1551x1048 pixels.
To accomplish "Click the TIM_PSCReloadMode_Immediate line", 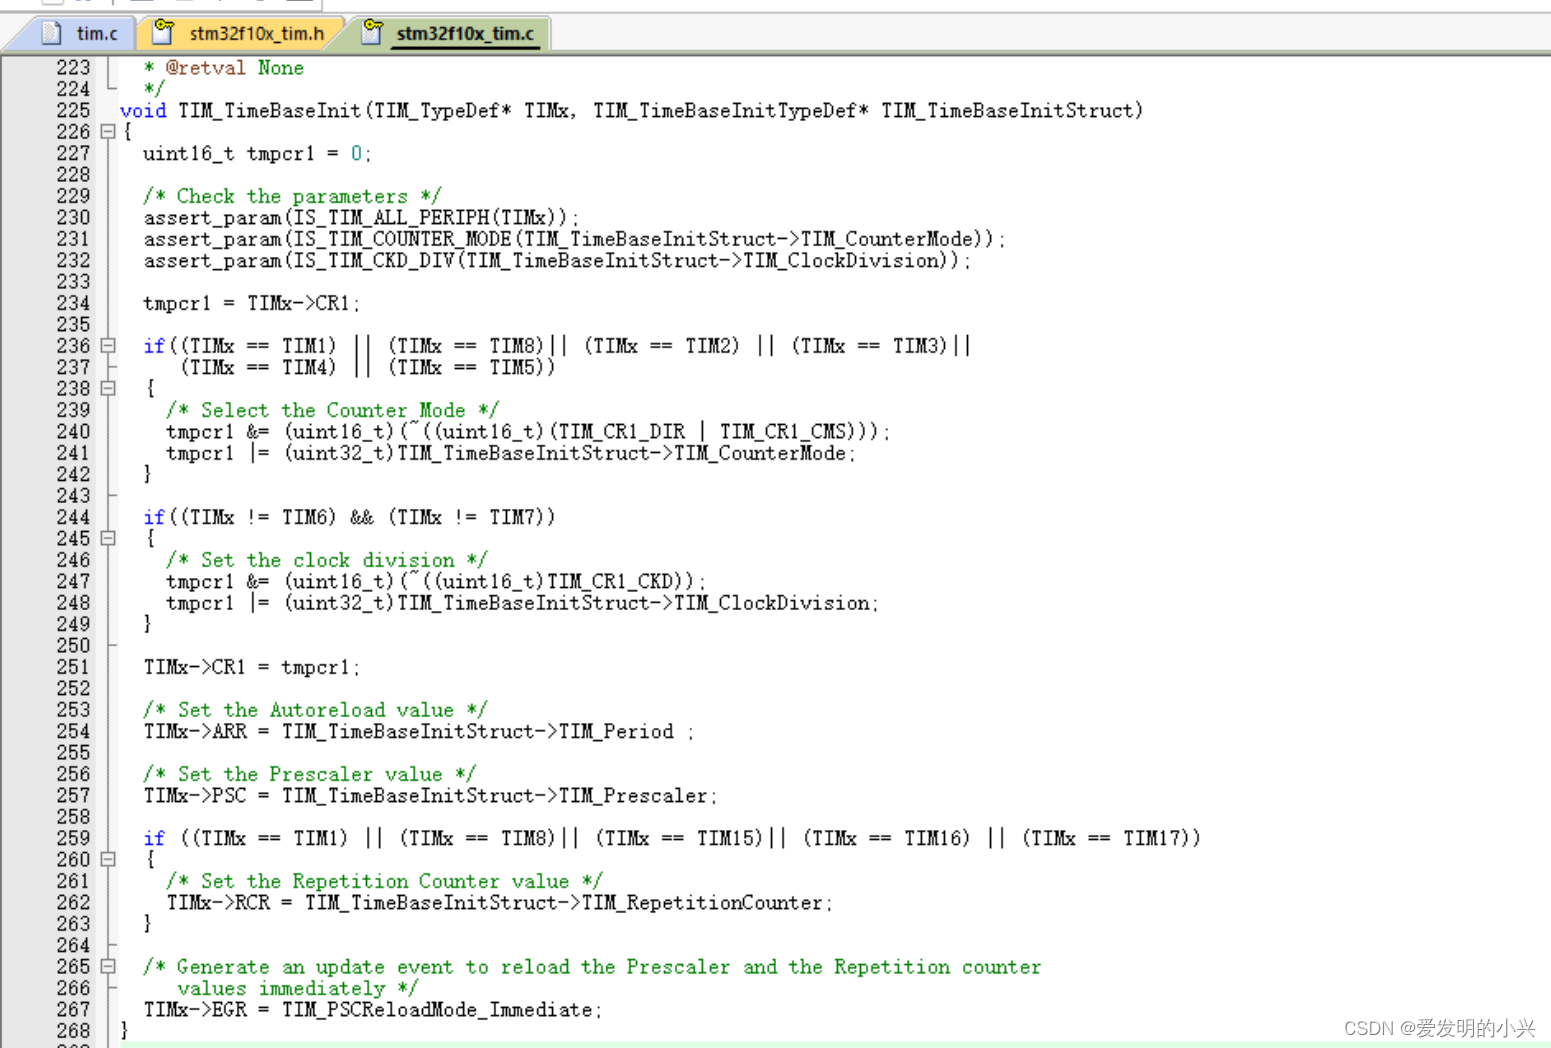I will (372, 1010).
